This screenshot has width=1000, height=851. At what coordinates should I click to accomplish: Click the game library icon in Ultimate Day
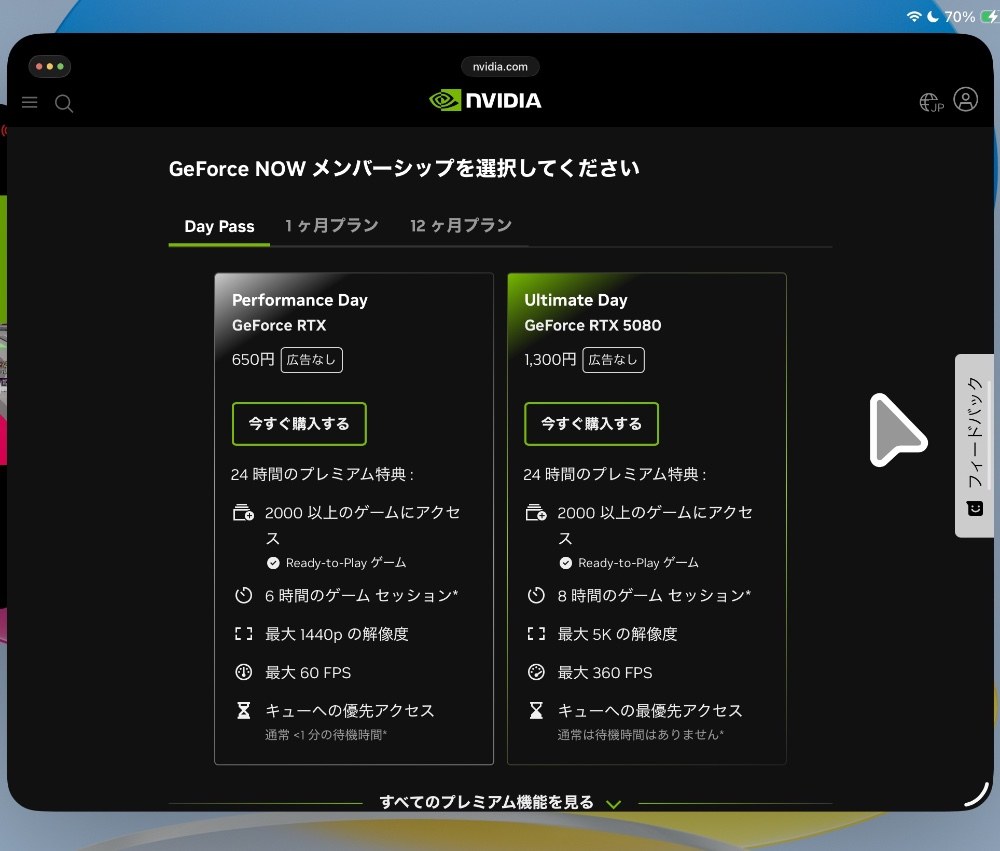(536, 512)
